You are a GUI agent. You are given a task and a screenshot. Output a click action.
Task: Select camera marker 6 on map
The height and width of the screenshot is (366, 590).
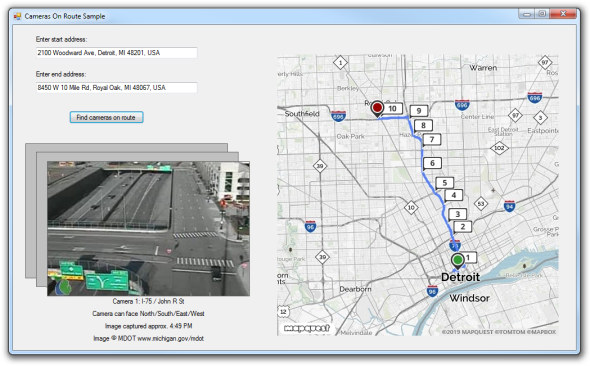[432, 163]
